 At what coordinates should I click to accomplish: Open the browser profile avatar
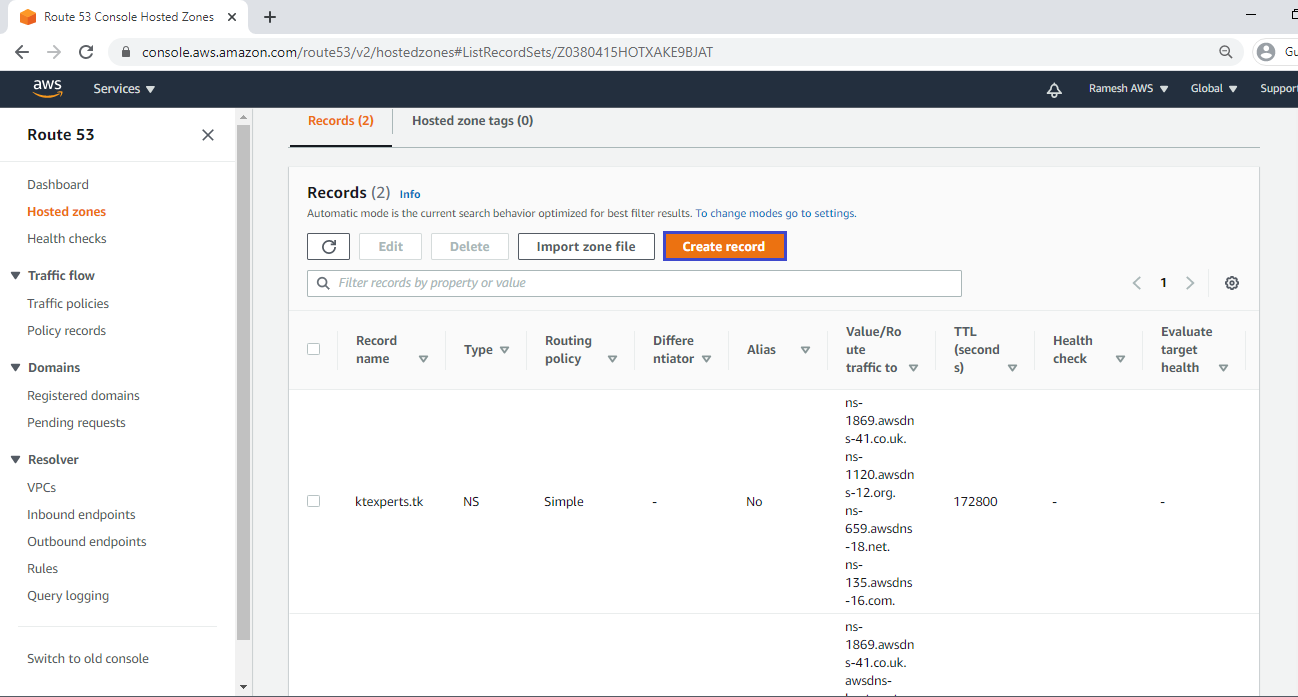tap(1266, 52)
